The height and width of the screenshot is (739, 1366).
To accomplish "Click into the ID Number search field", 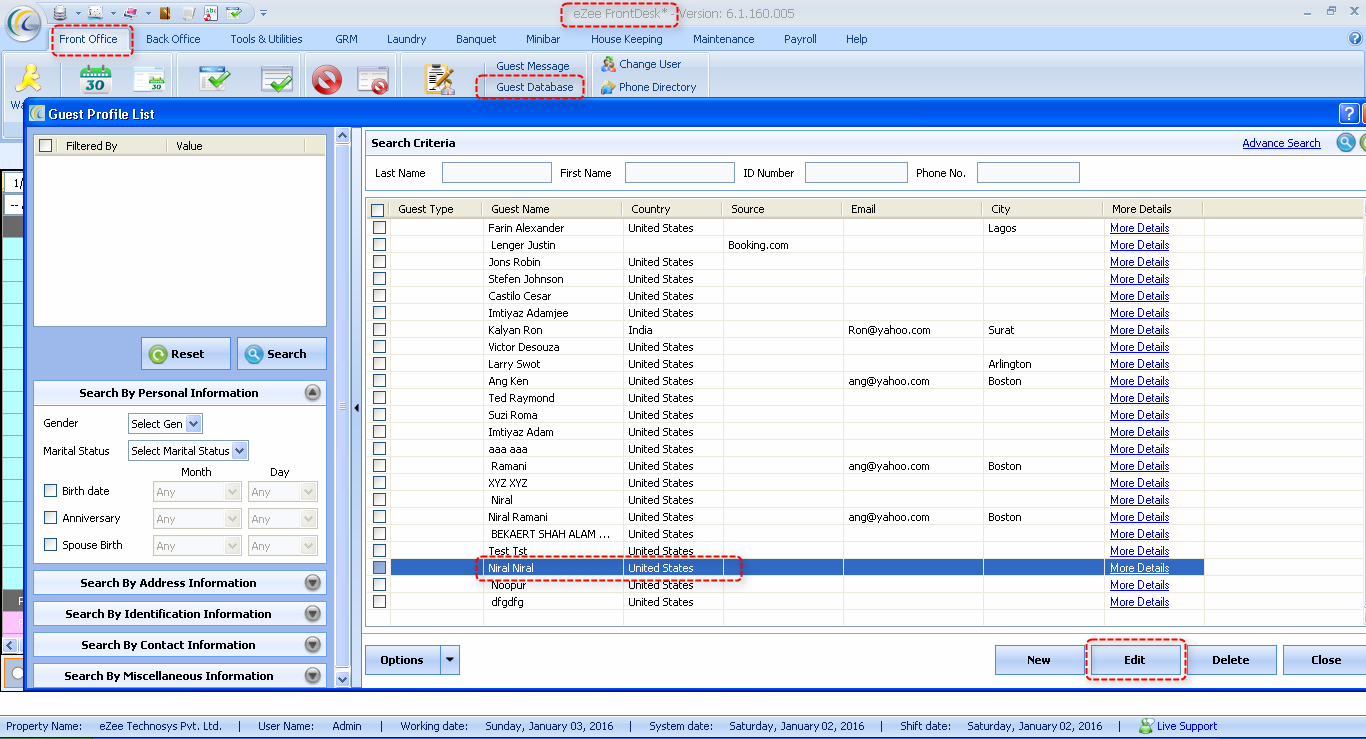I will [856, 173].
